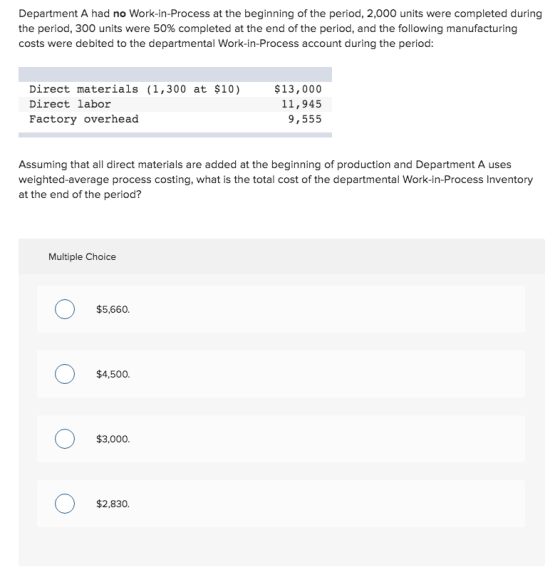Click the $5,660 answer text
The width and height of the screenshot is (560, 582).
(113, 310)
